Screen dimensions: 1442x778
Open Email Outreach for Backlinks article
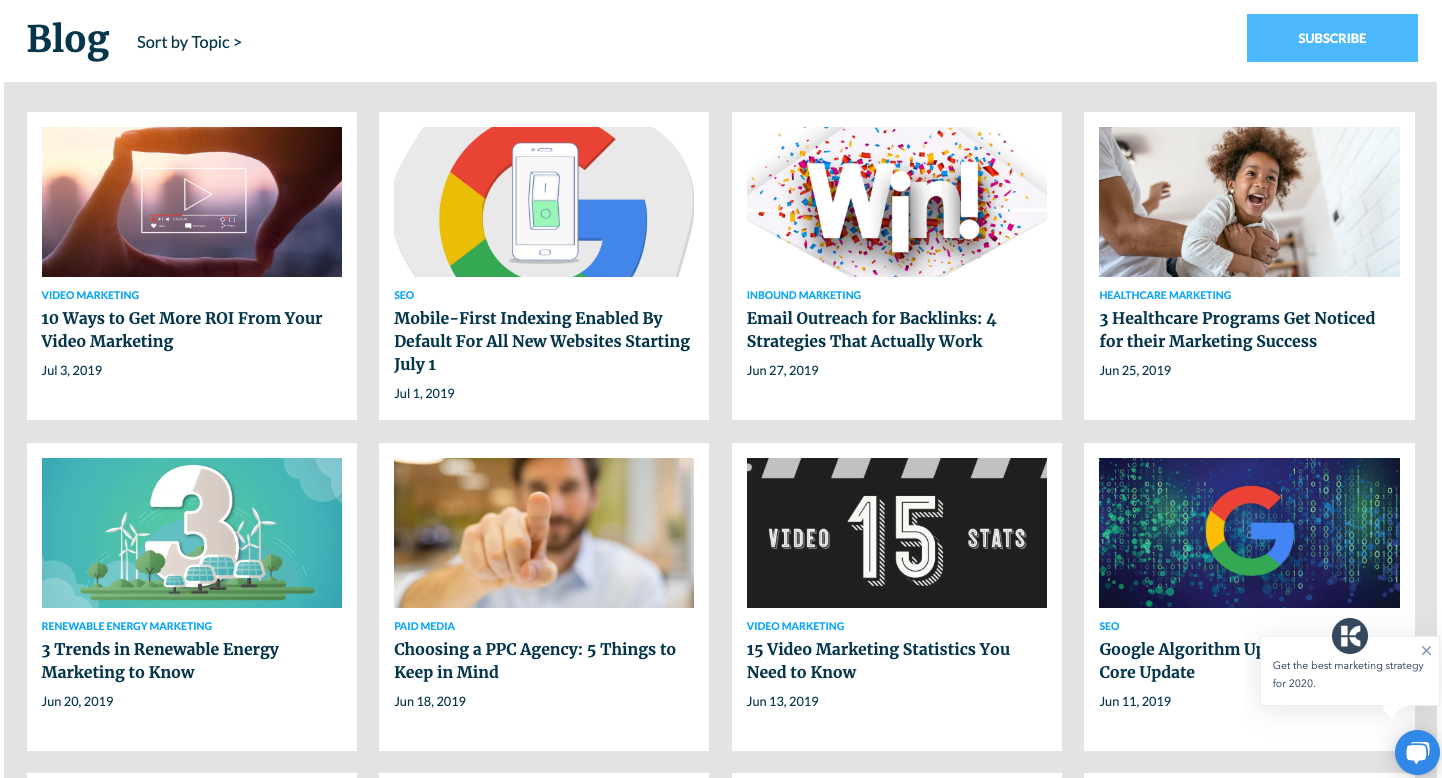tap(872, 330)
